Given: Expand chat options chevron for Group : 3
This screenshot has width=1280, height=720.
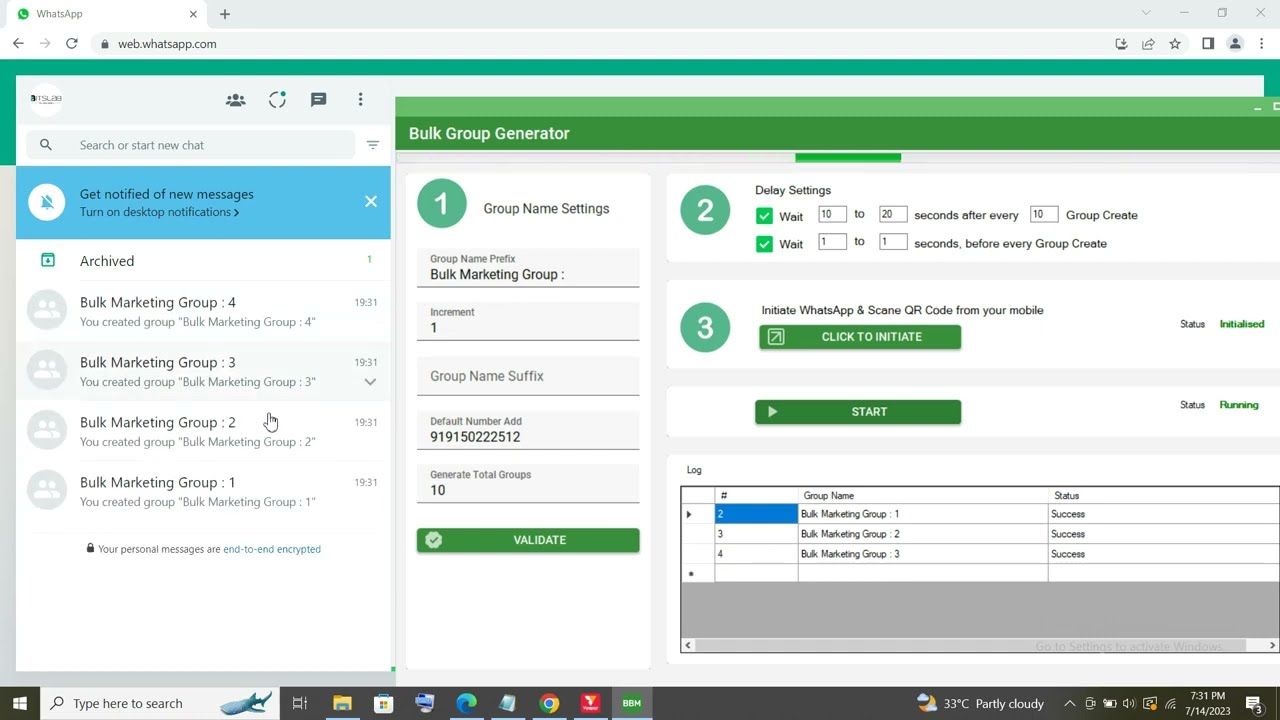Looking at the screenshot, I should click(x=370, y=382).
